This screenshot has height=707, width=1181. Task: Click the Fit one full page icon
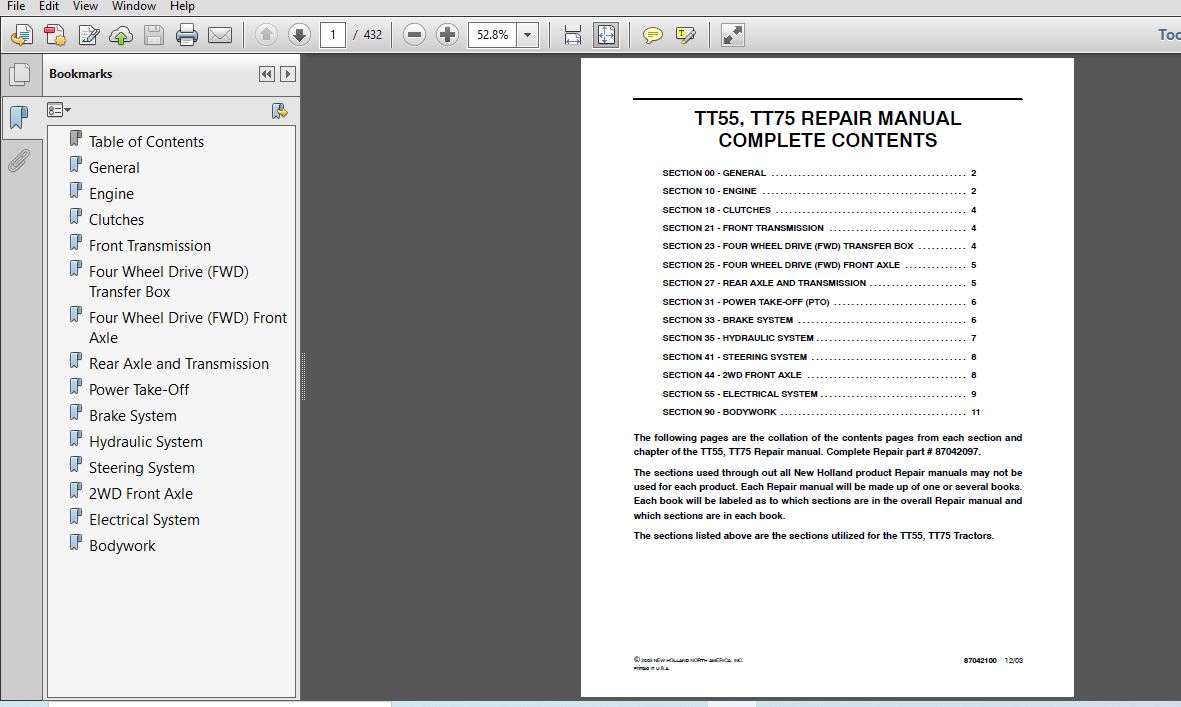tap(606, 35)
